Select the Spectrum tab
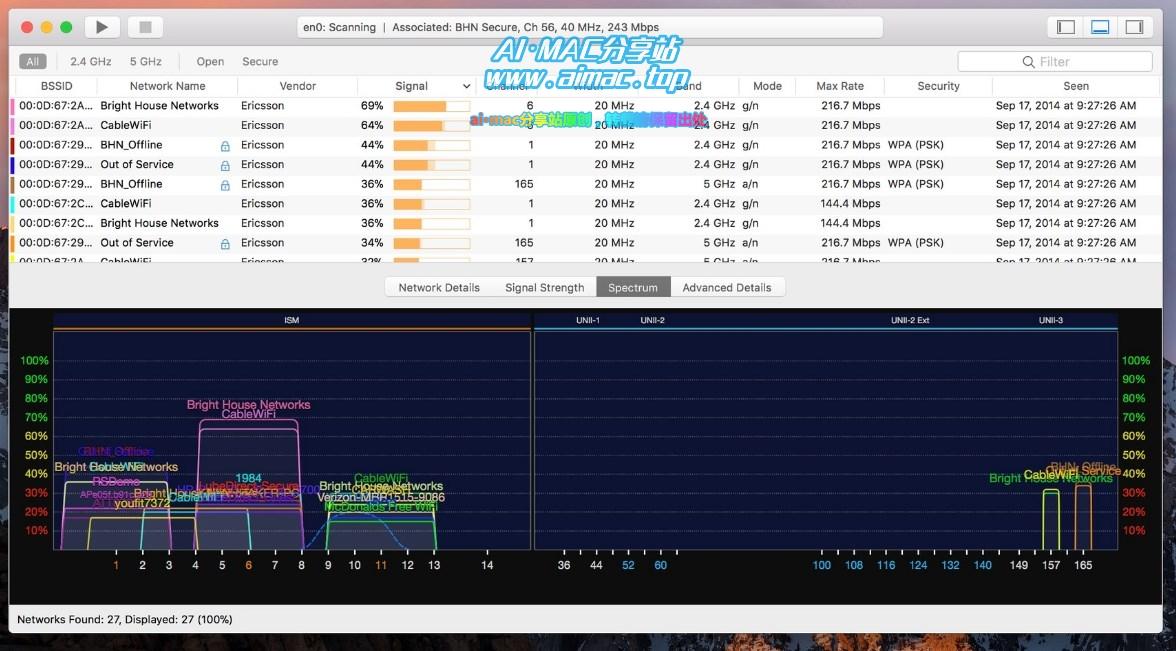 633,287
